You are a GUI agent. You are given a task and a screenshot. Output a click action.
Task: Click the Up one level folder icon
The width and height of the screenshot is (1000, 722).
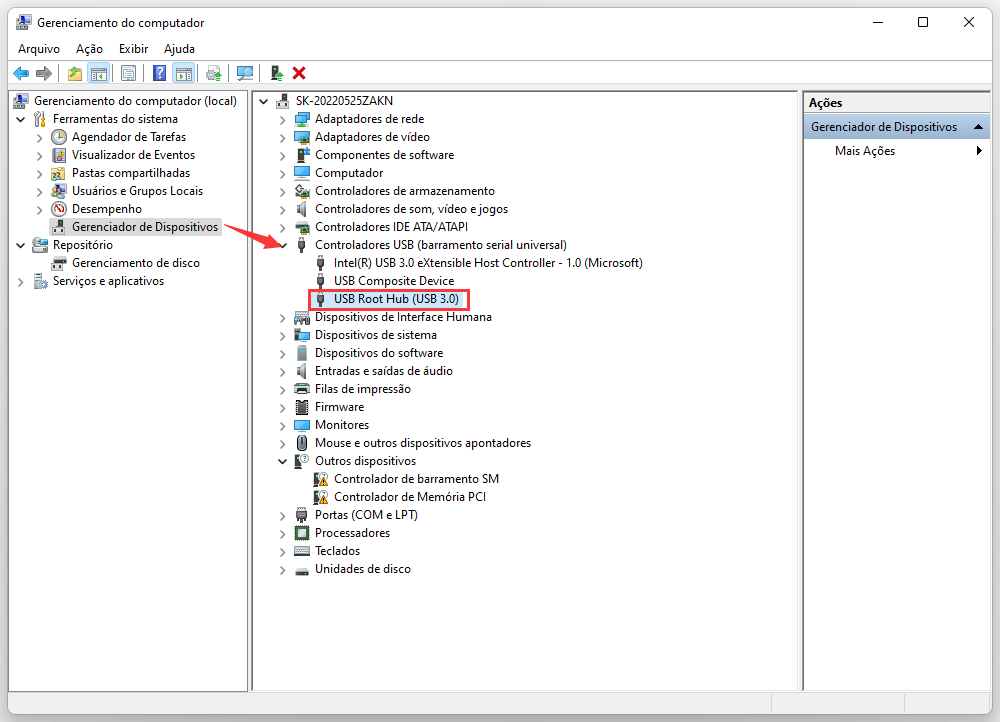pos(74,73)
